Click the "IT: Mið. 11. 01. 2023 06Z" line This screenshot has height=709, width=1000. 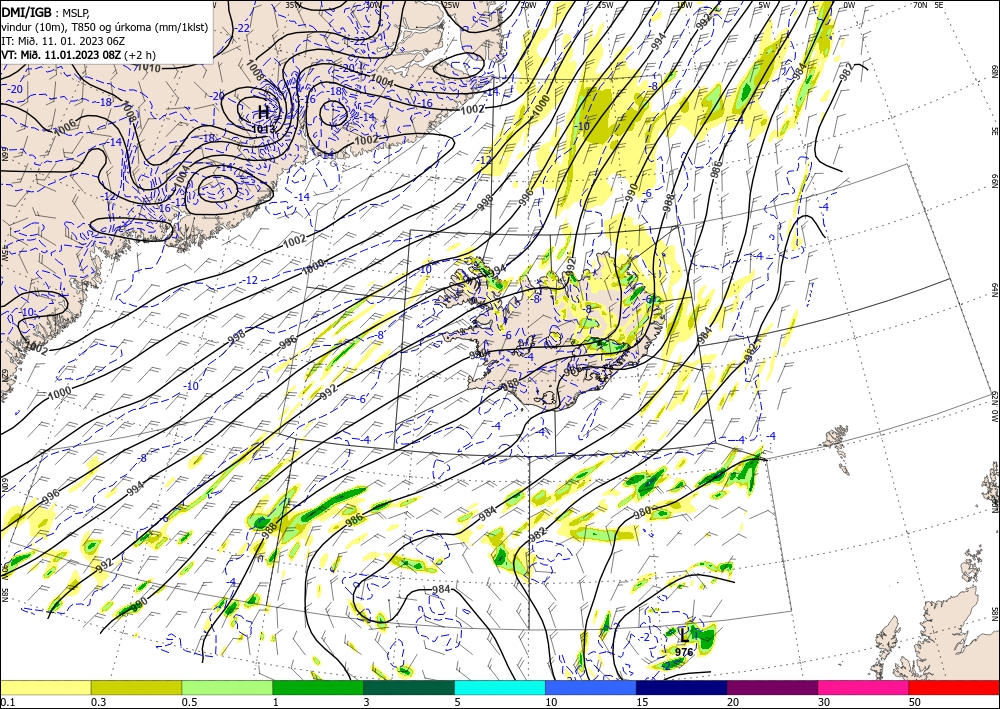click(63, 41)
